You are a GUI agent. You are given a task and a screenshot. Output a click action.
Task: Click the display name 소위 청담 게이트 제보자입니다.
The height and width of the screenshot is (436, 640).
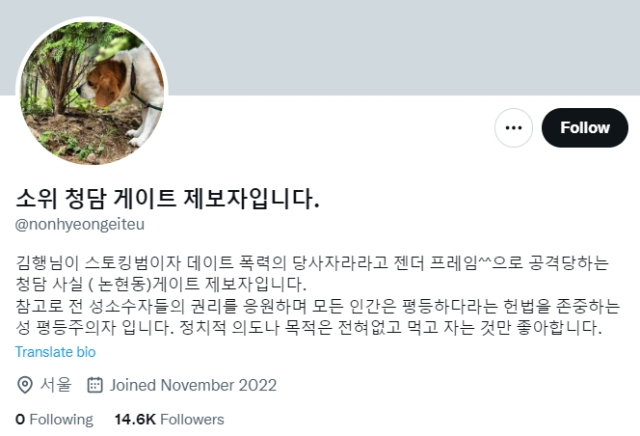coord(167,199)
